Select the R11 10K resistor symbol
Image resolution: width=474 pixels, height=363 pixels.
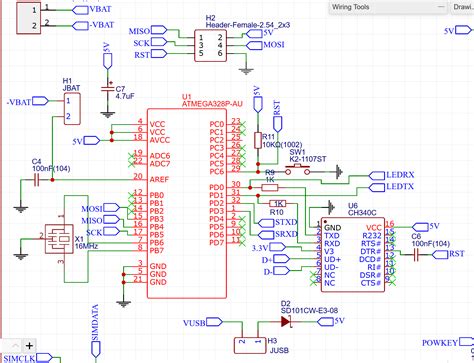coord(258,140)
